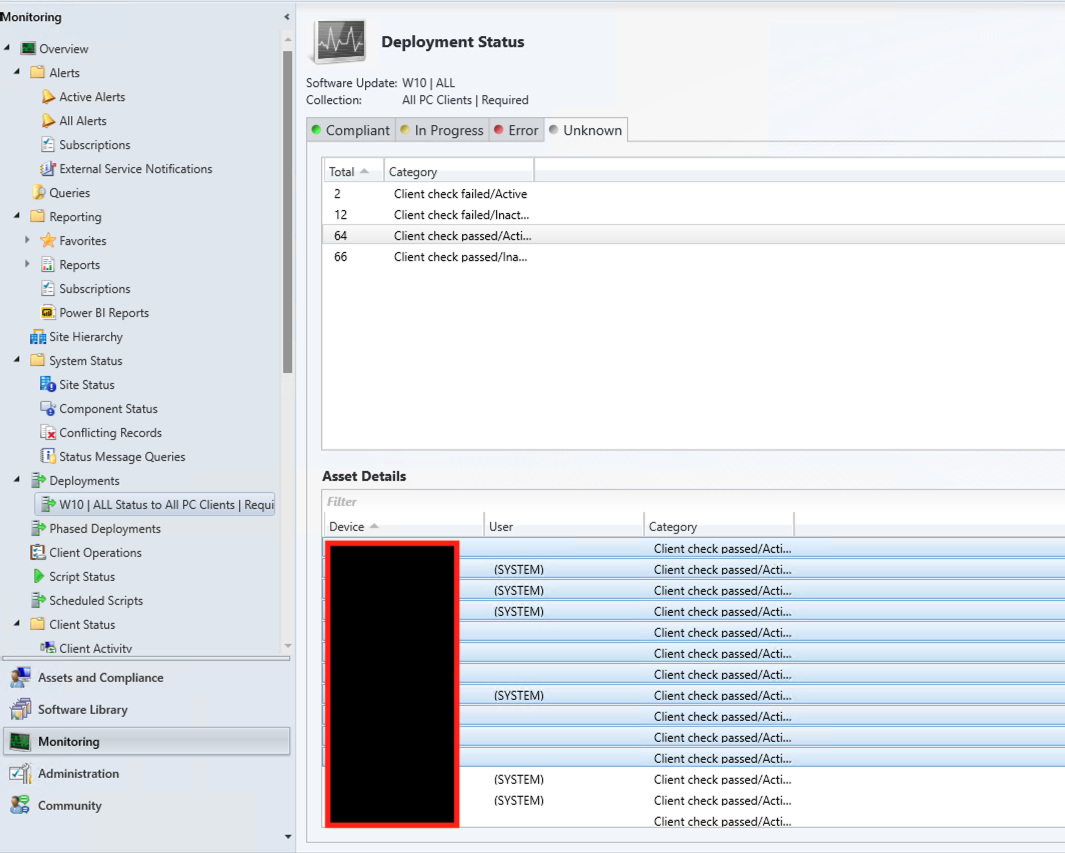Viewport: 1065px width, 853px height.
Task: Click the Client Operations icon
Action: point(38,553)
